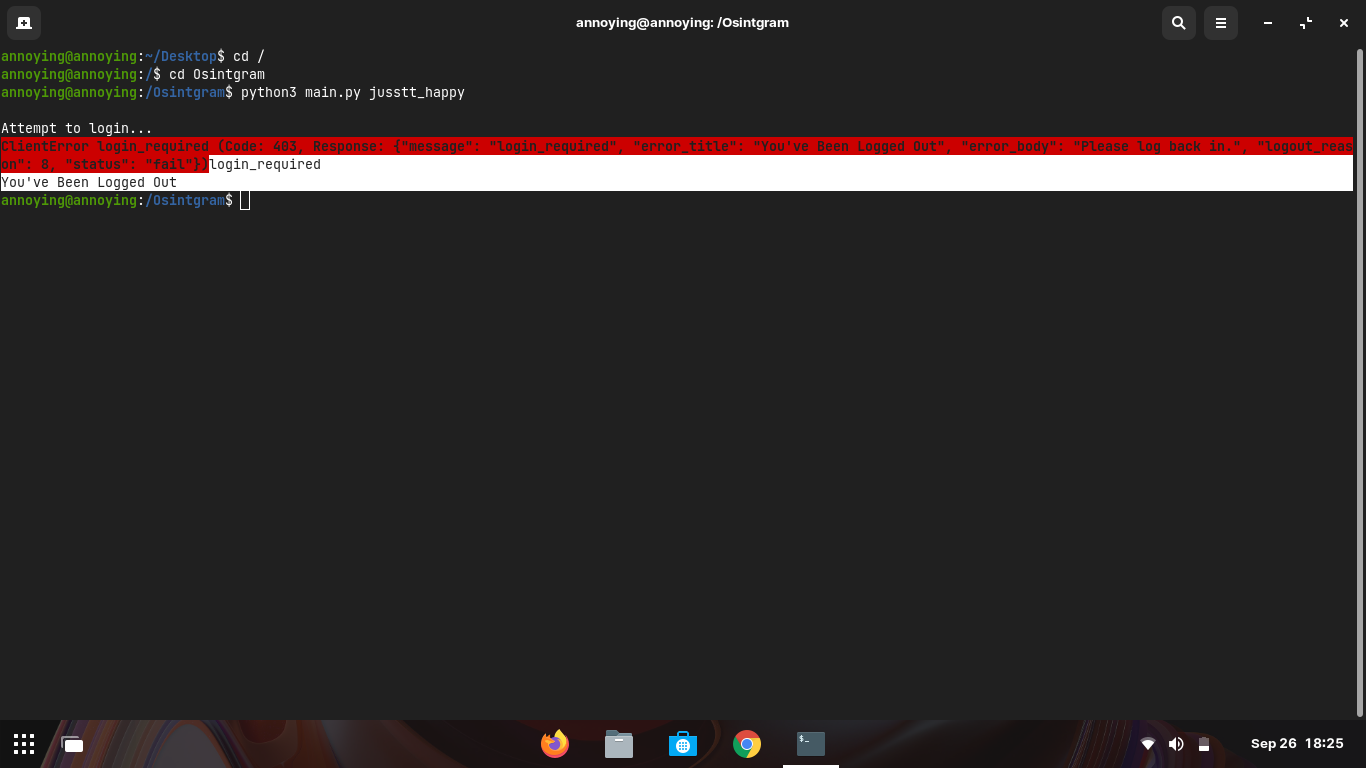Image resolution: width=1366 pixels, height=768 pixels.
Task: Minimize the terminal window
Action: tap(1268, 22)
